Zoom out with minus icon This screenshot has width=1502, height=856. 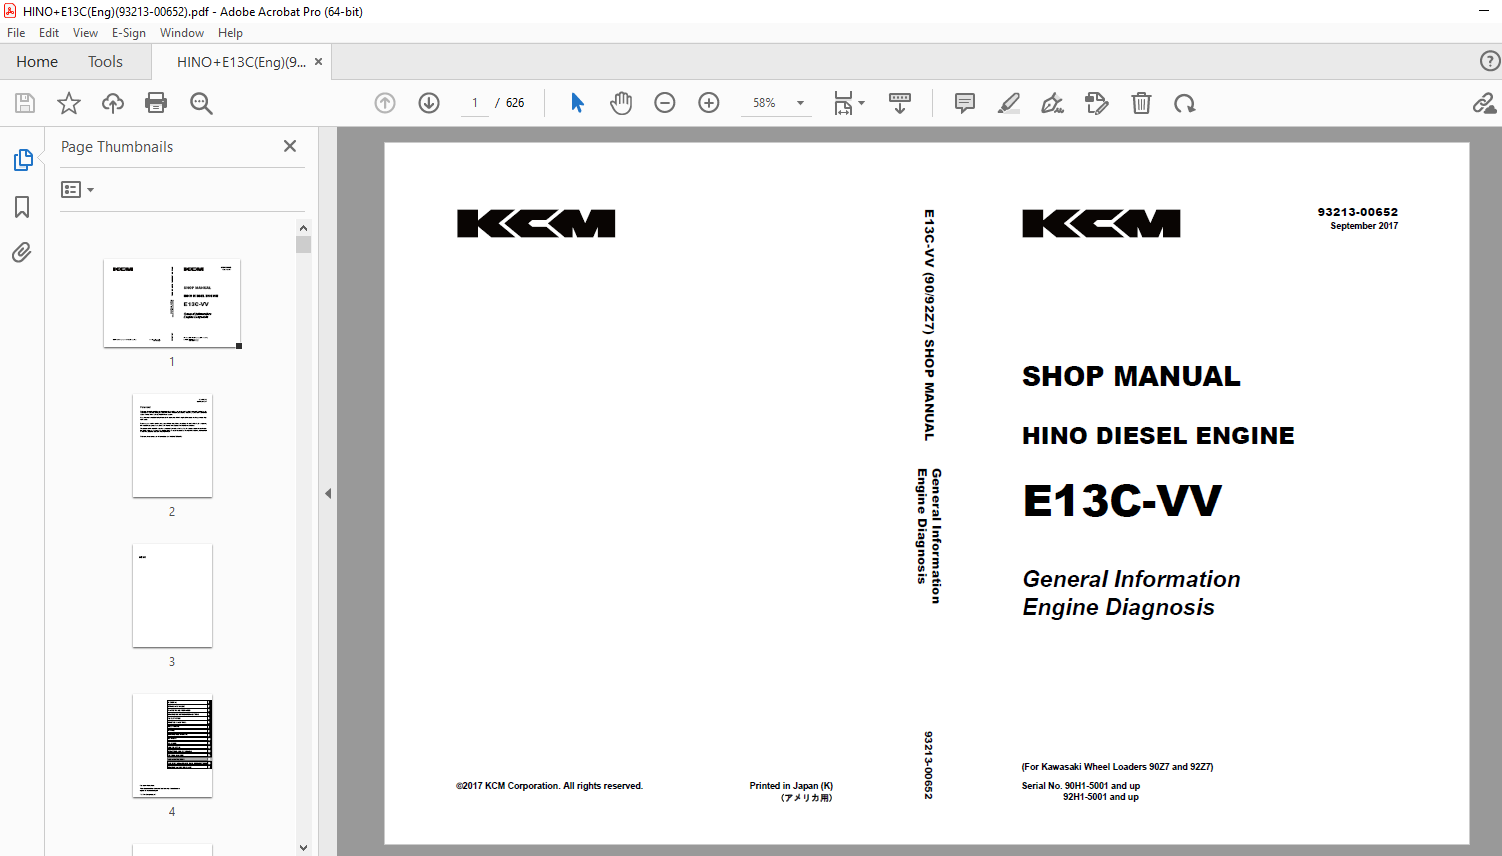pos(665,103)
